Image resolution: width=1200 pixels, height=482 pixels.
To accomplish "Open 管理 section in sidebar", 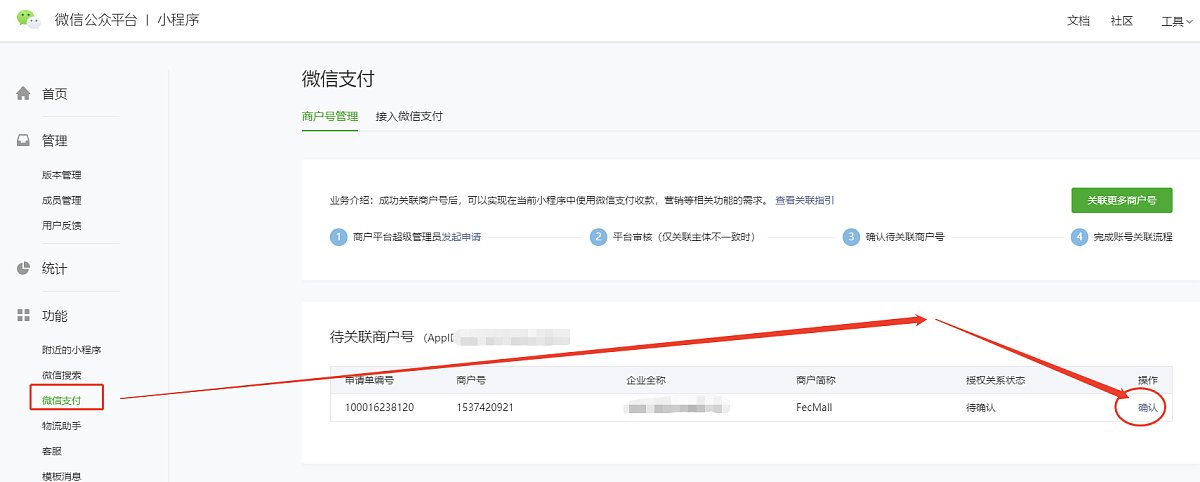I will tap(54, 141).
